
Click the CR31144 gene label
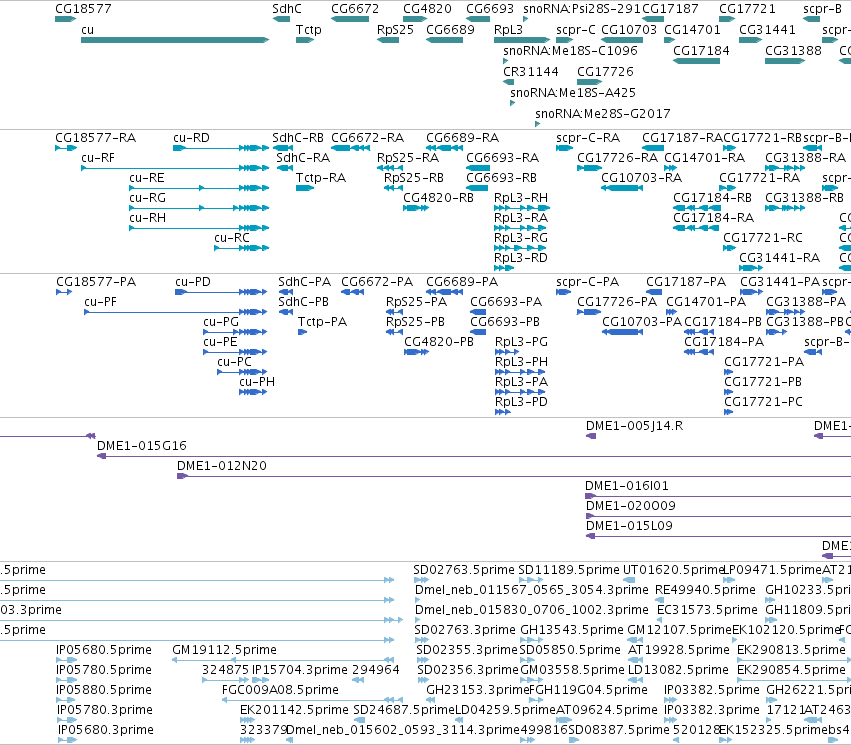coord(530,72)
